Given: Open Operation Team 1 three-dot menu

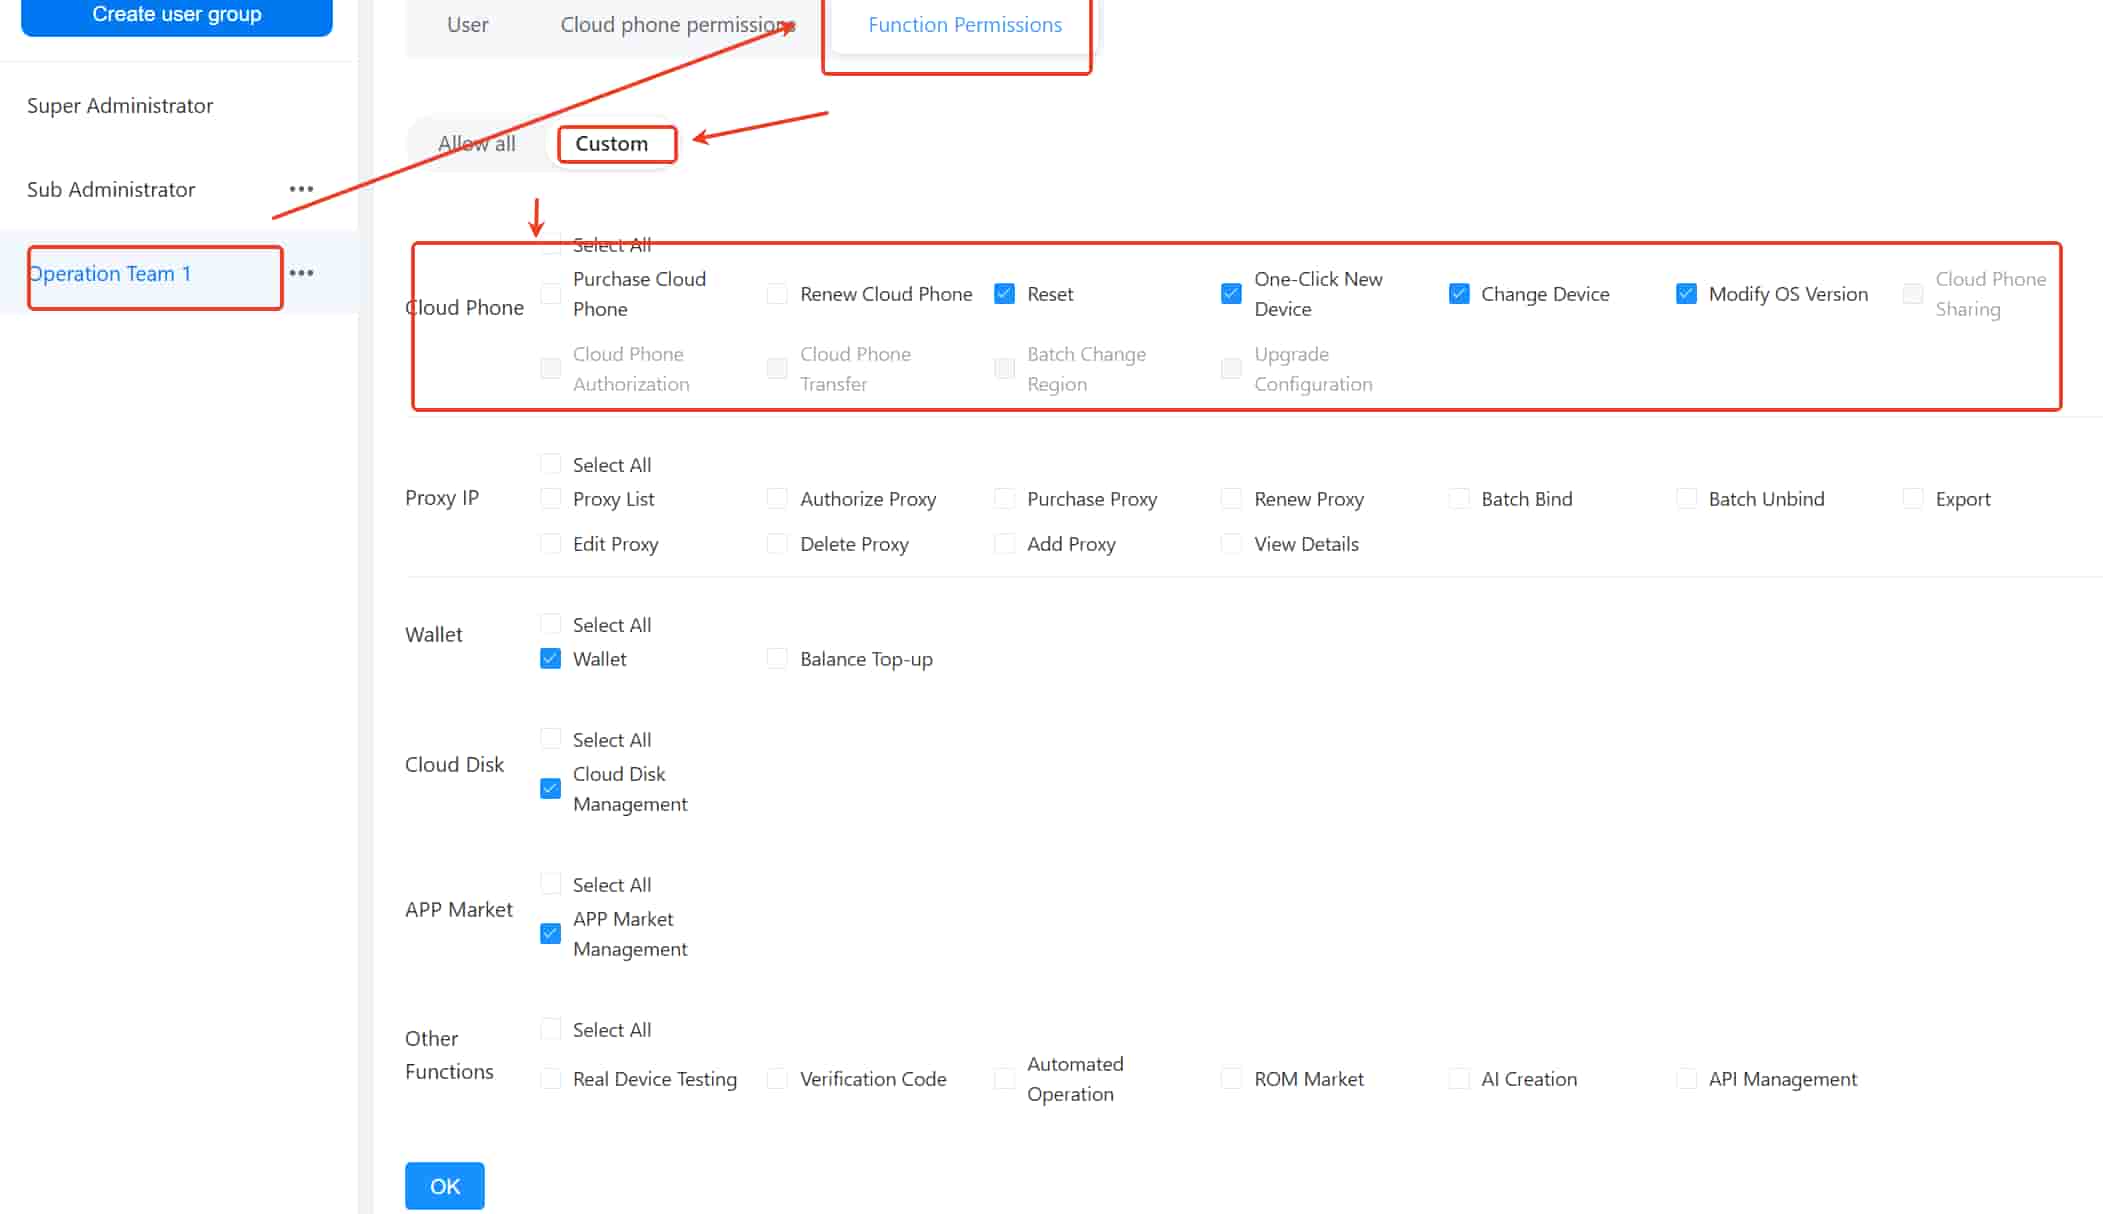Looking at the screenshot, I should click(x=301, y=273).
